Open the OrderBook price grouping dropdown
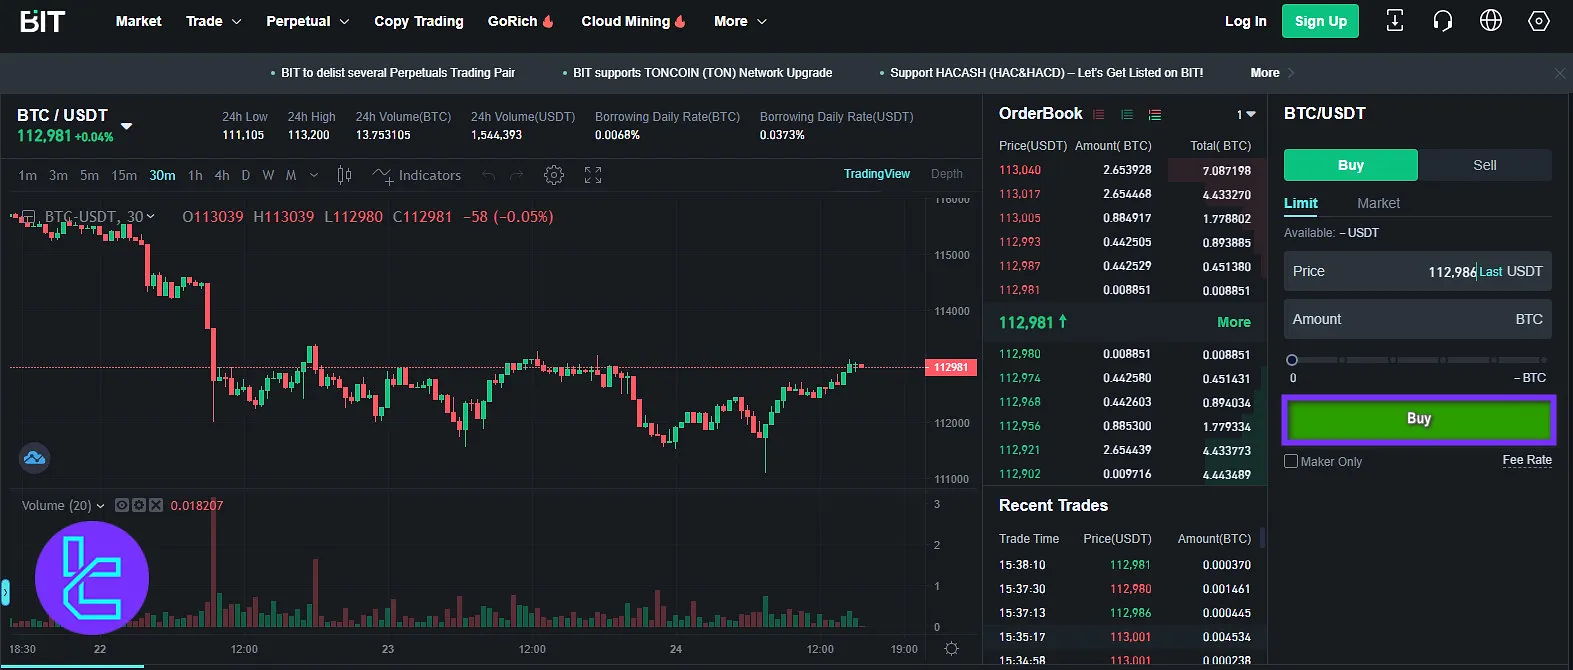This screenshot has width=1573, height=670. coord(1245,115)
